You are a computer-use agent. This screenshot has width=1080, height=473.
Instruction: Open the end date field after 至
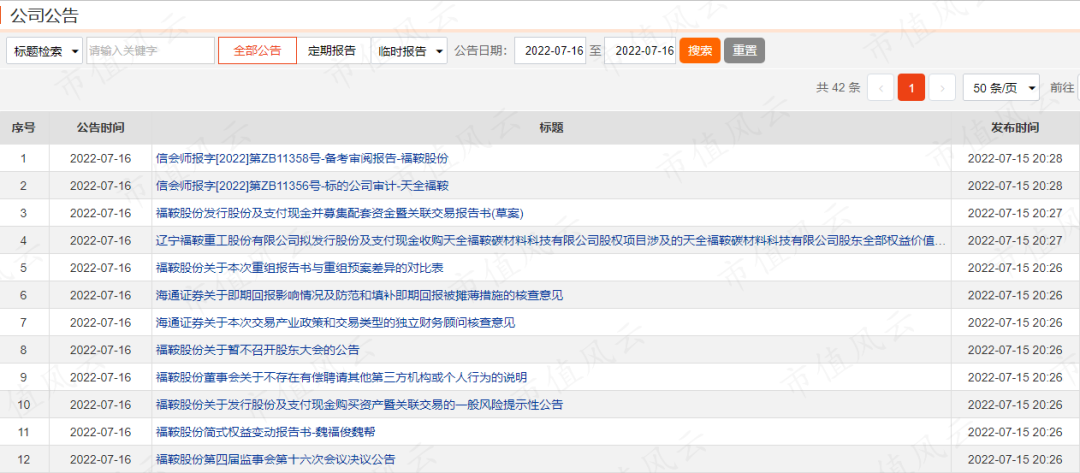[640, 51]
